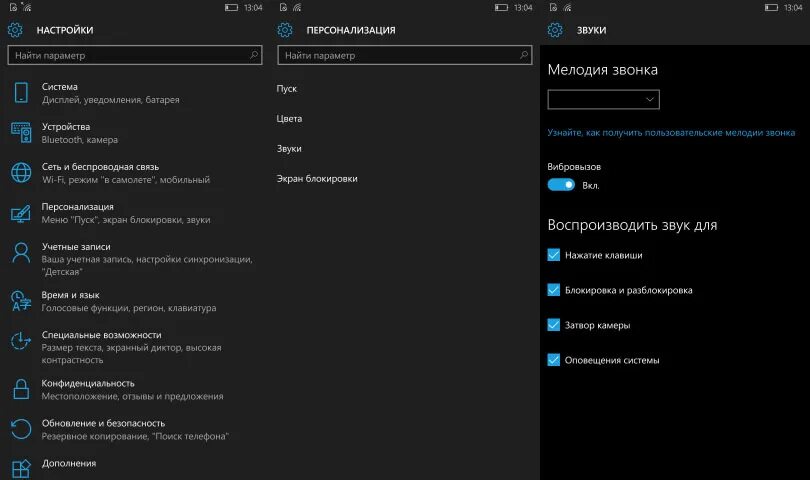Open Звуки in Personalization menu
The image size is (810, 480).
point(289,148)
